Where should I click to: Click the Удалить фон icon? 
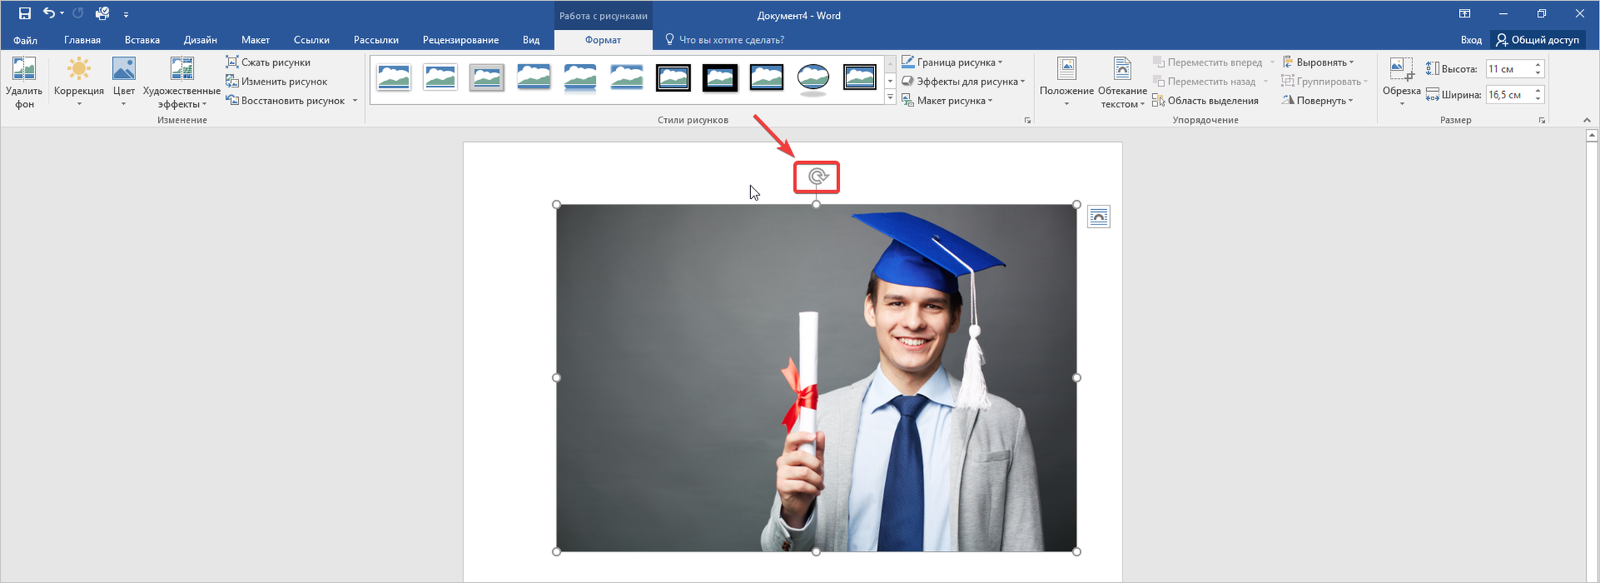pos(24,70)
